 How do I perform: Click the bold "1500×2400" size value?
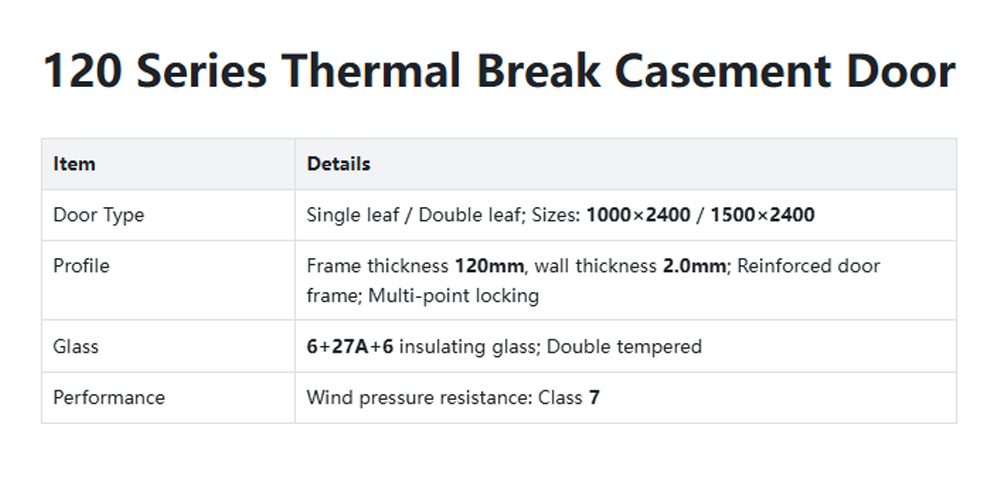point(762,215)
